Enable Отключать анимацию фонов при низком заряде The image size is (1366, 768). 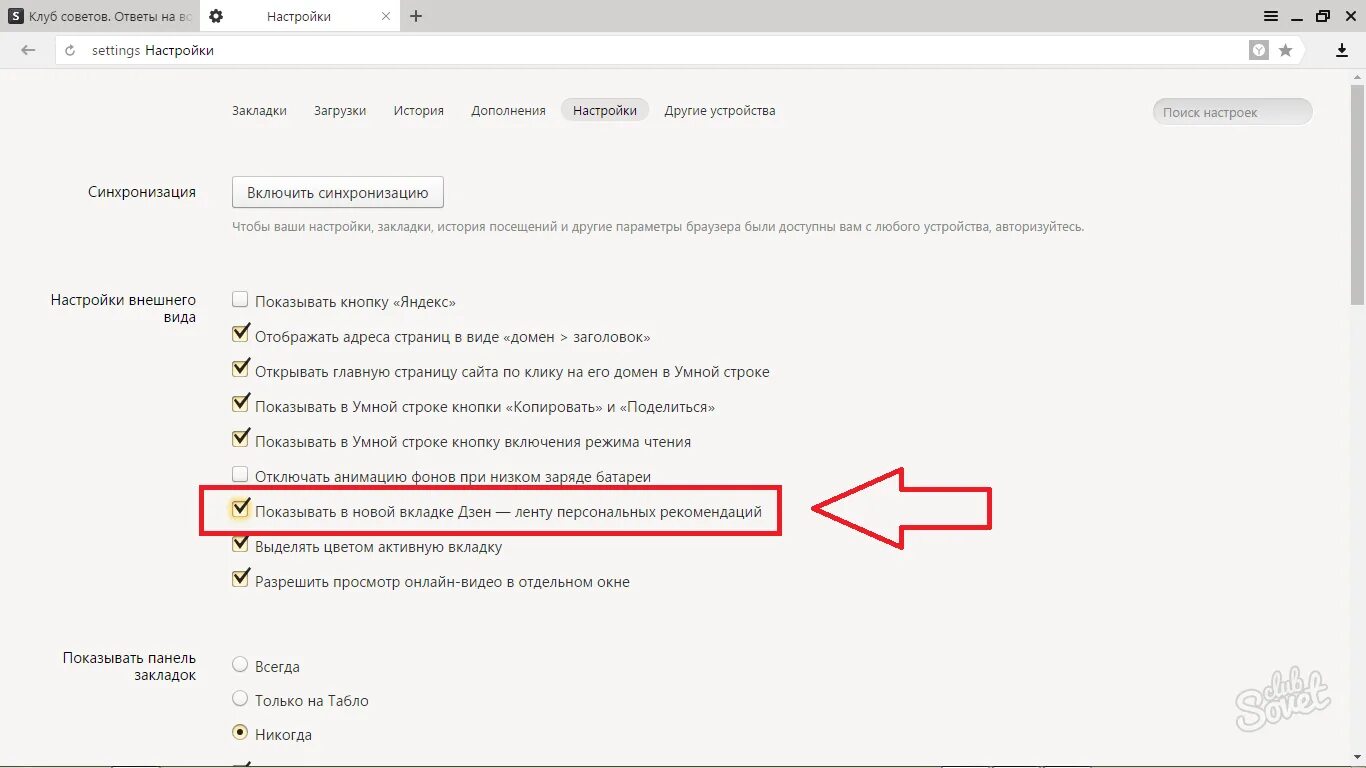click(240, 474)
